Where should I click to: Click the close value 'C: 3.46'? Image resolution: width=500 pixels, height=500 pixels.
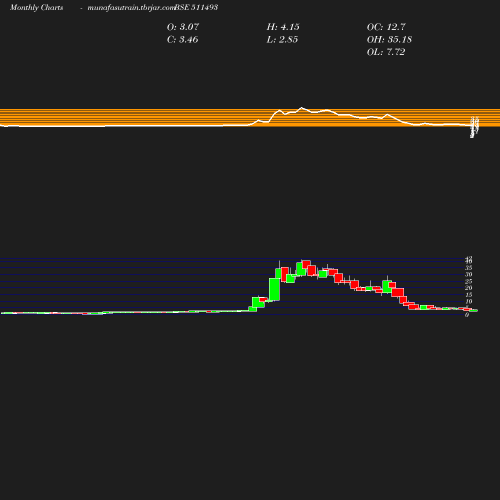tap(183, 39)
